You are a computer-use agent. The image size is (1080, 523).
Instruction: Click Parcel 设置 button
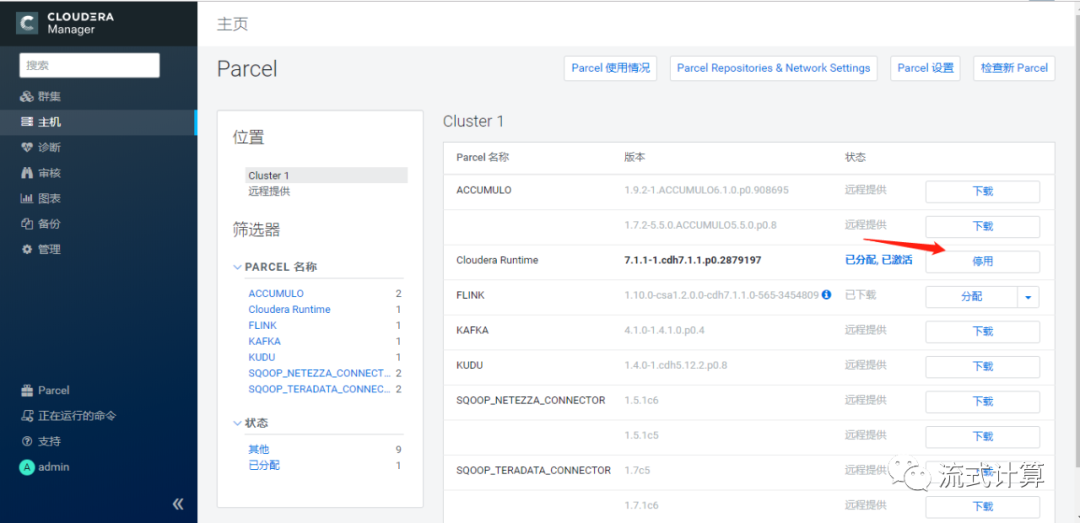pos(925,68)
